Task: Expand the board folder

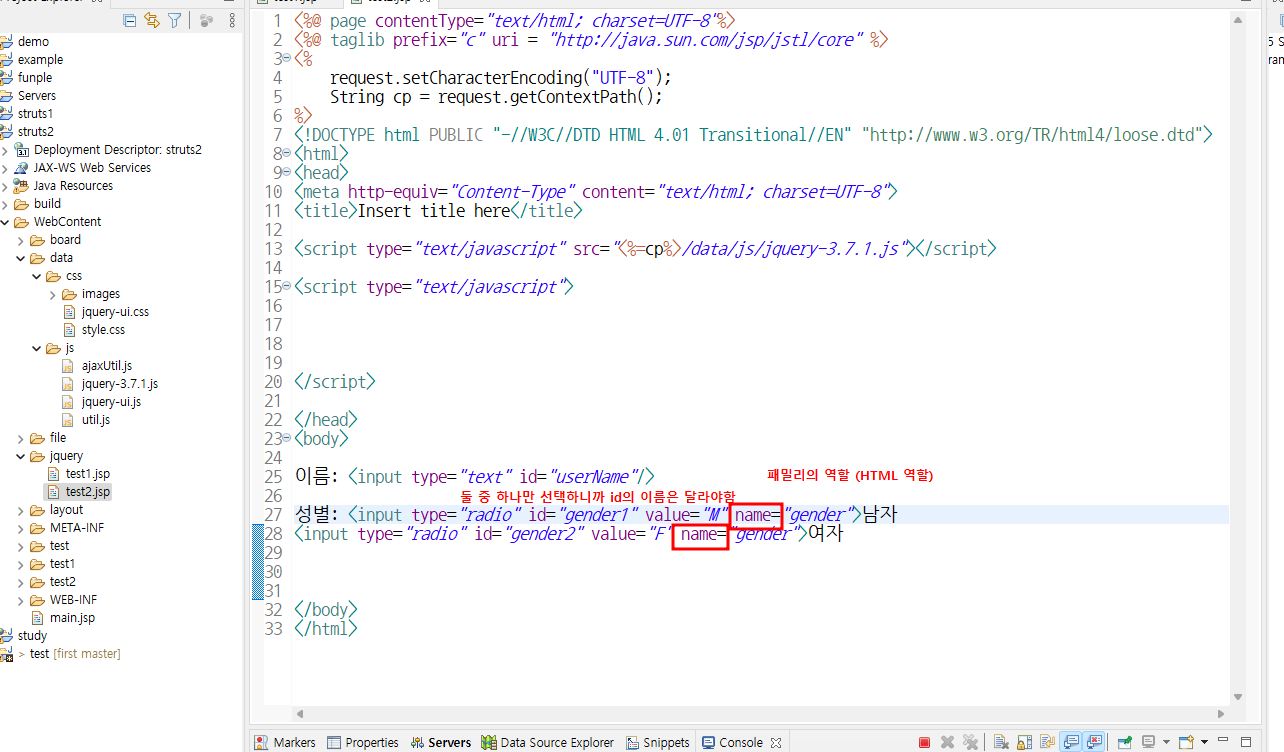Action: (x=21, y=240)
